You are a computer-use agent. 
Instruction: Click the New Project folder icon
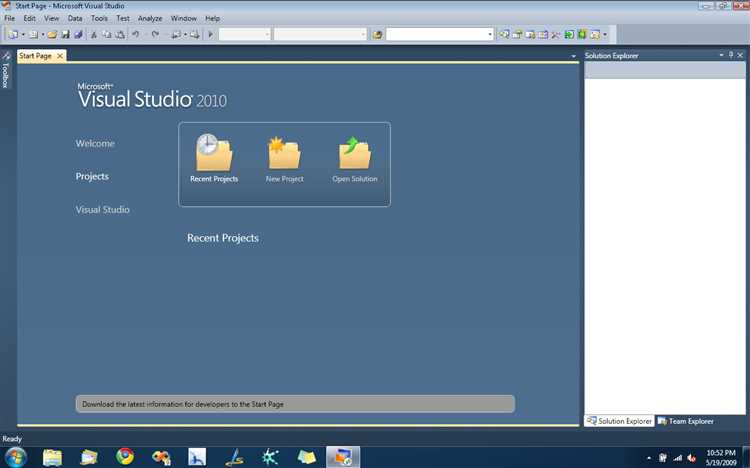284,153
